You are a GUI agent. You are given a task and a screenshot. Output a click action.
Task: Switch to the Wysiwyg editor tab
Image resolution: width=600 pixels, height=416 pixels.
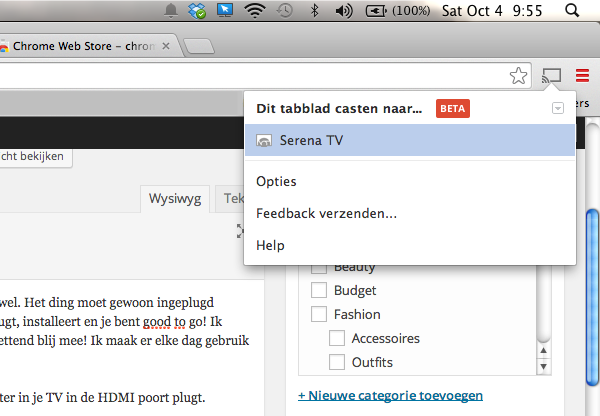(x=175, y=199)
